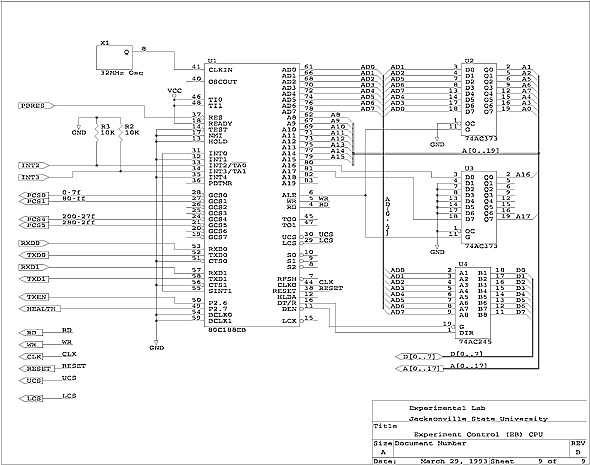Select the X1 32MHz oscillator block
Viewport: 590px width, 465px height.
pyautogui.click(x=114, y=58)
